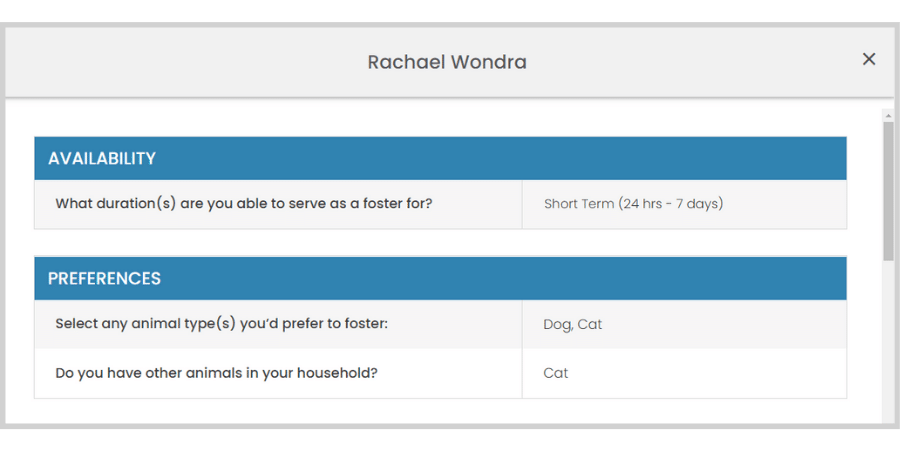Viewport: 900px width, 468px height.
Task: Click empty area right of the Availability banner text
Action: (x=499, y=158)
